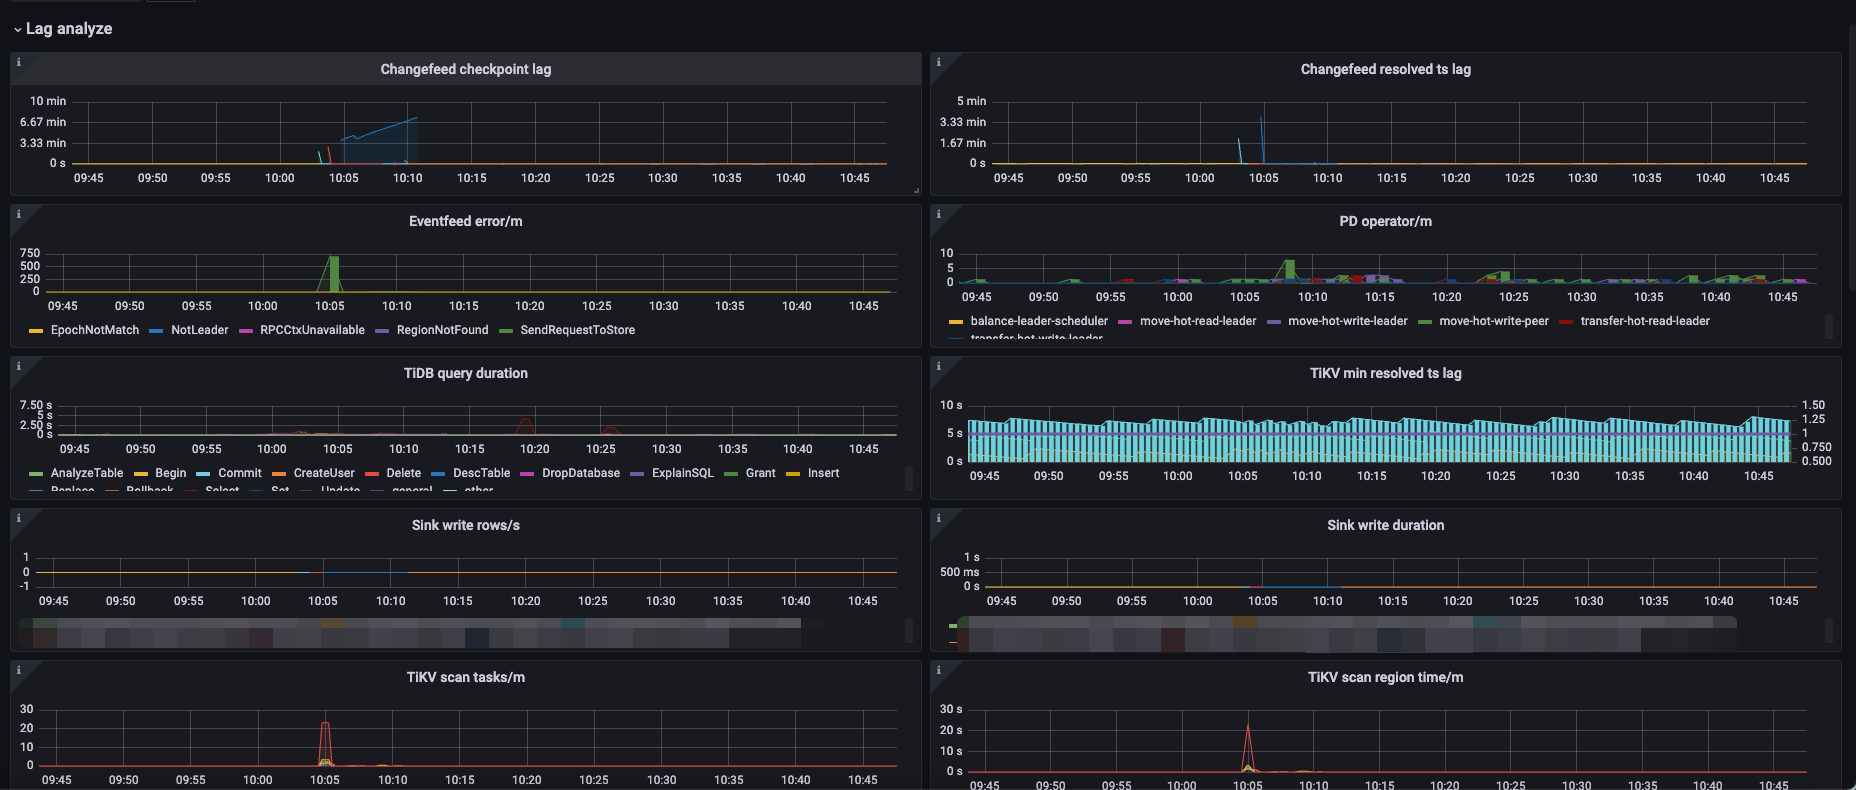Screen dimensions: 1856x790
Task: Click info icon on TiDB query duration panel
Action: pos(18,366)
